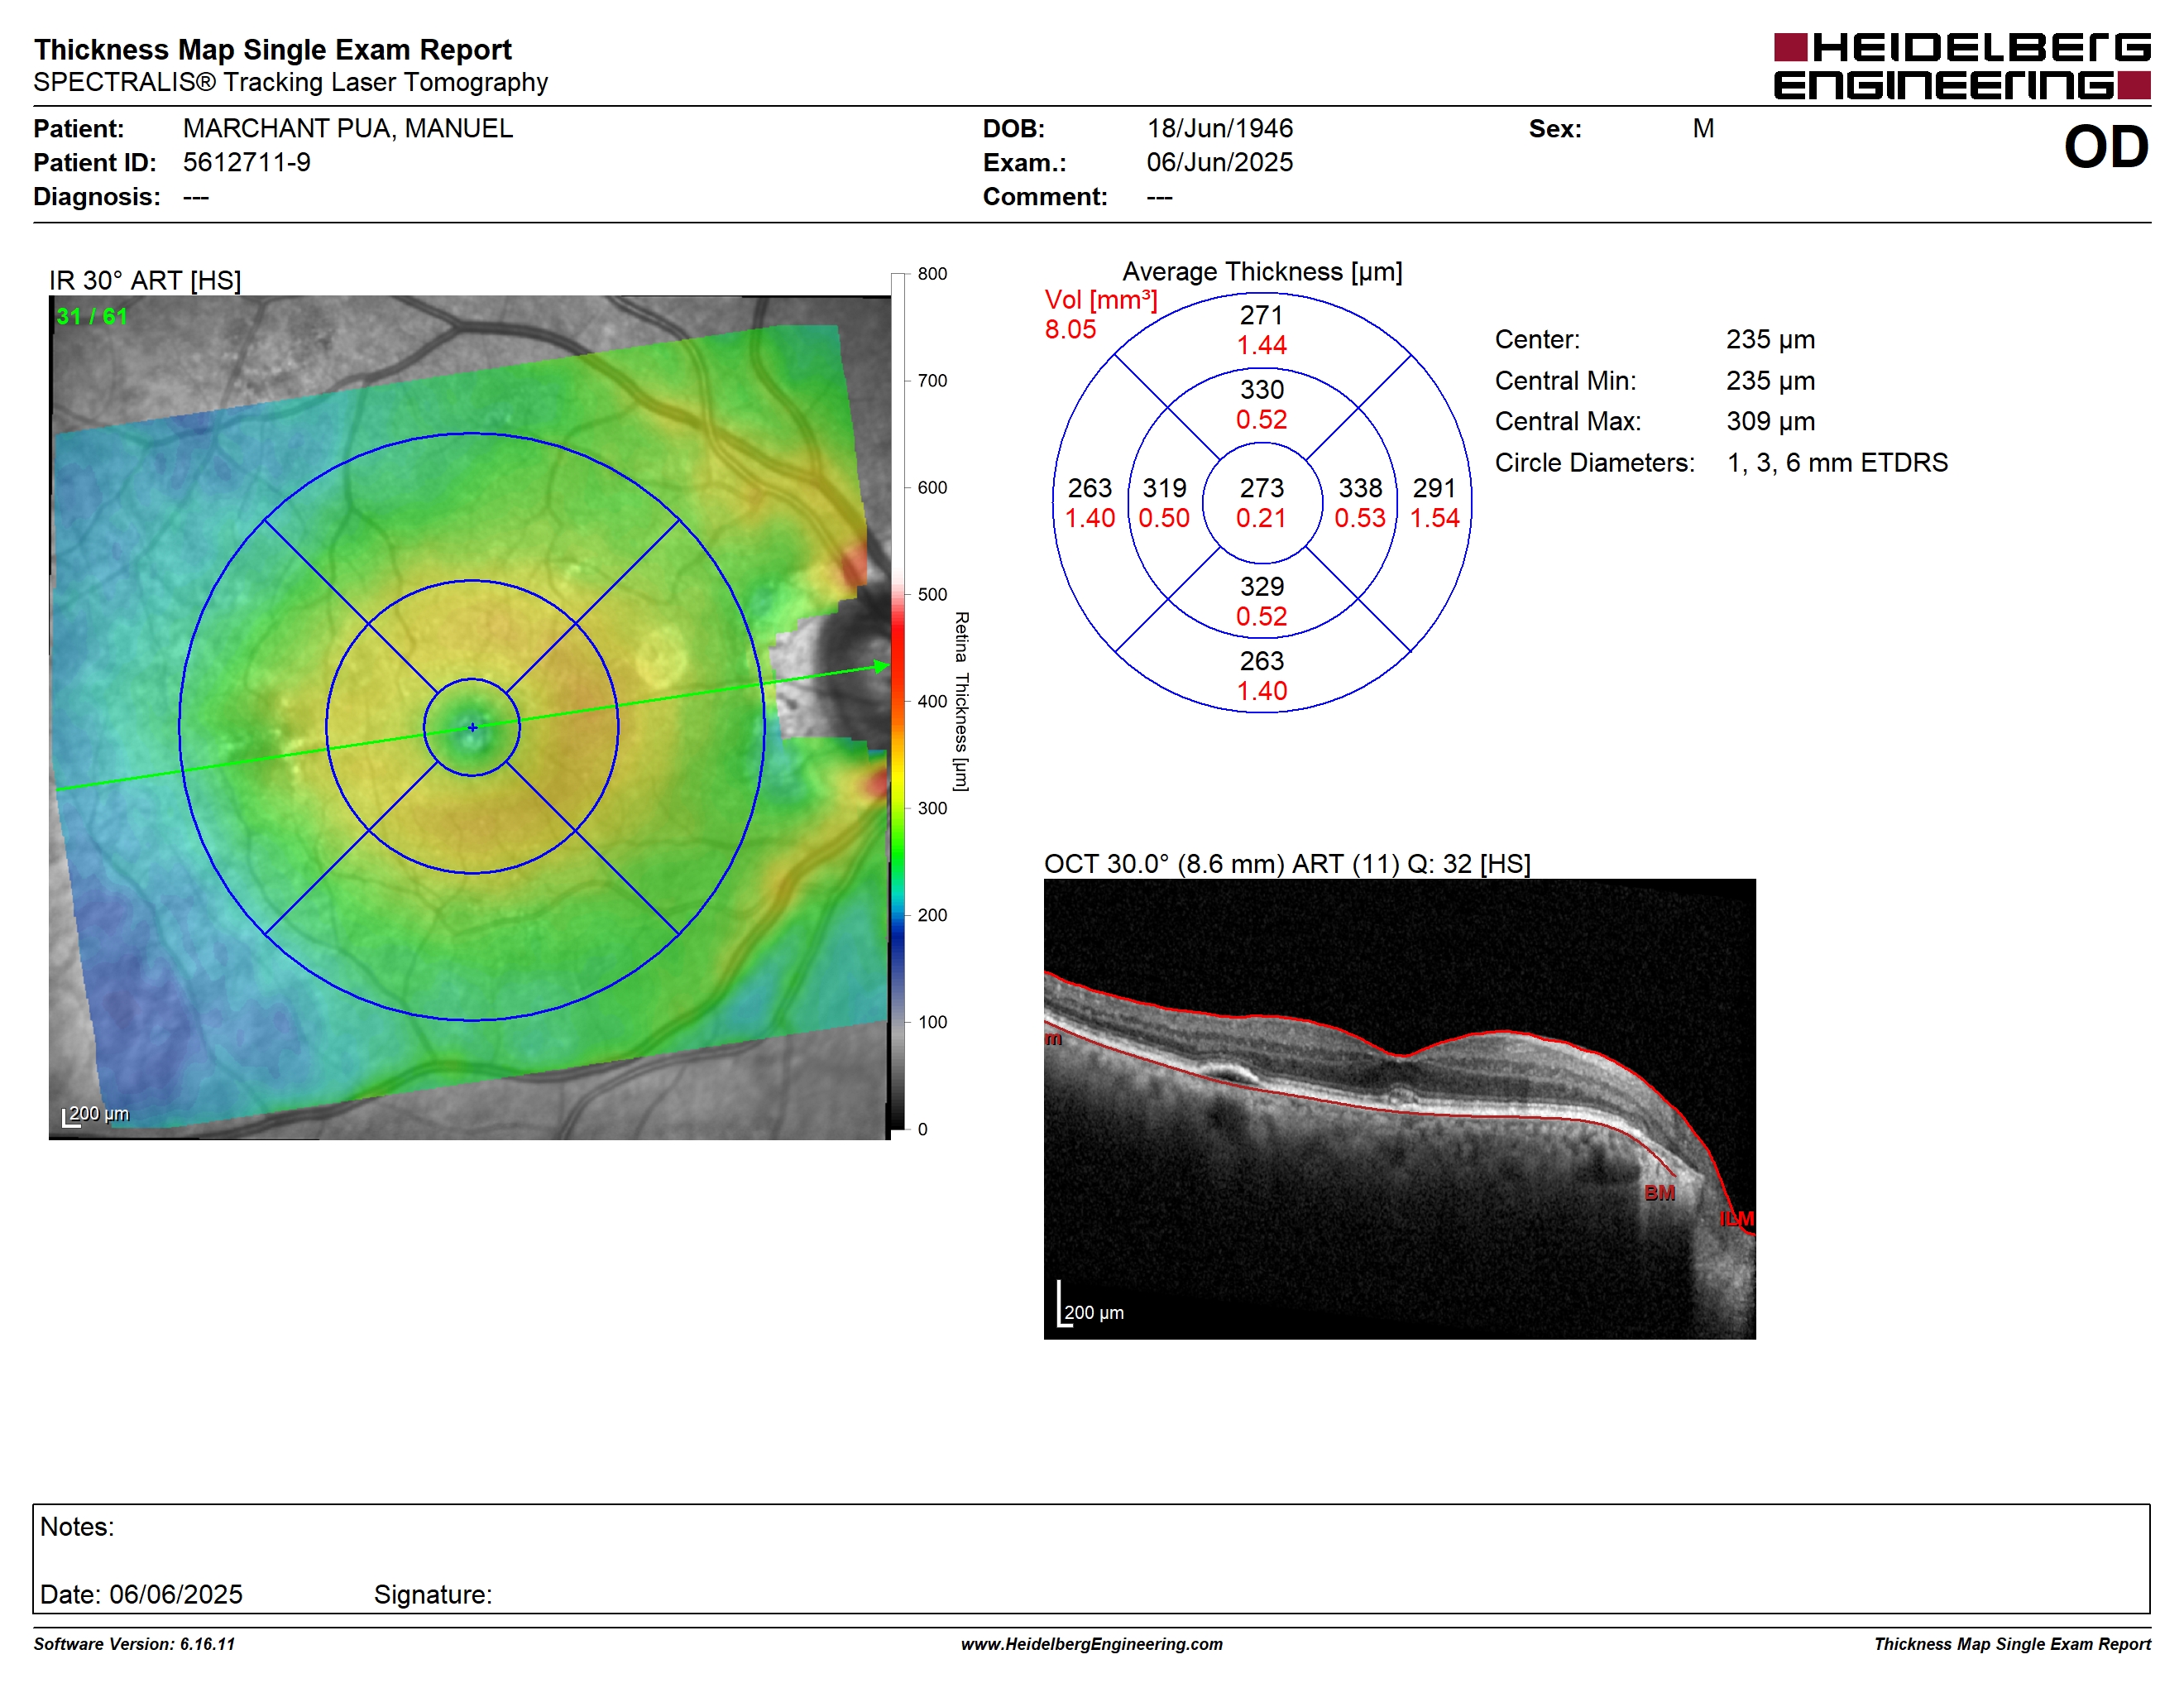This screenshot has width=2184, height=1688.
Task: Click patient name MARCHANT PUA, MANUEL
Action: coord(347,128)
